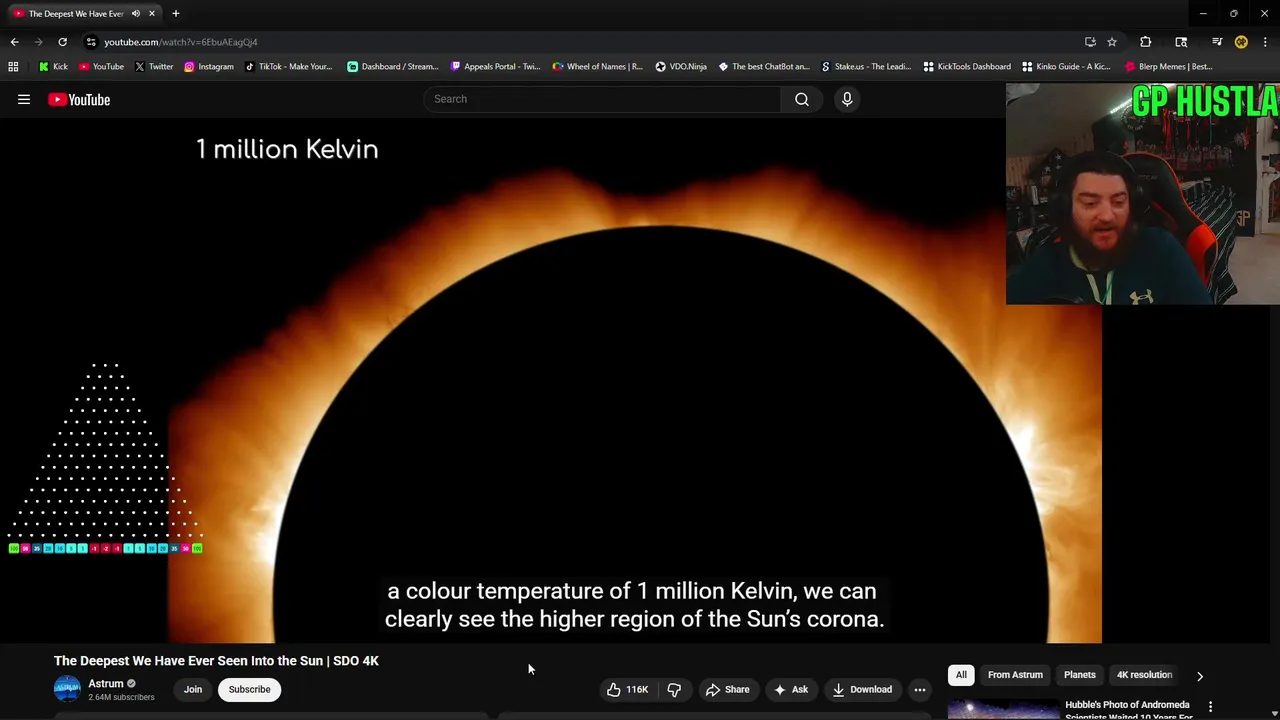Go back with the browser back arrow
The width and height of the screenshot is (1280, 720).
[x=14, y=42]
